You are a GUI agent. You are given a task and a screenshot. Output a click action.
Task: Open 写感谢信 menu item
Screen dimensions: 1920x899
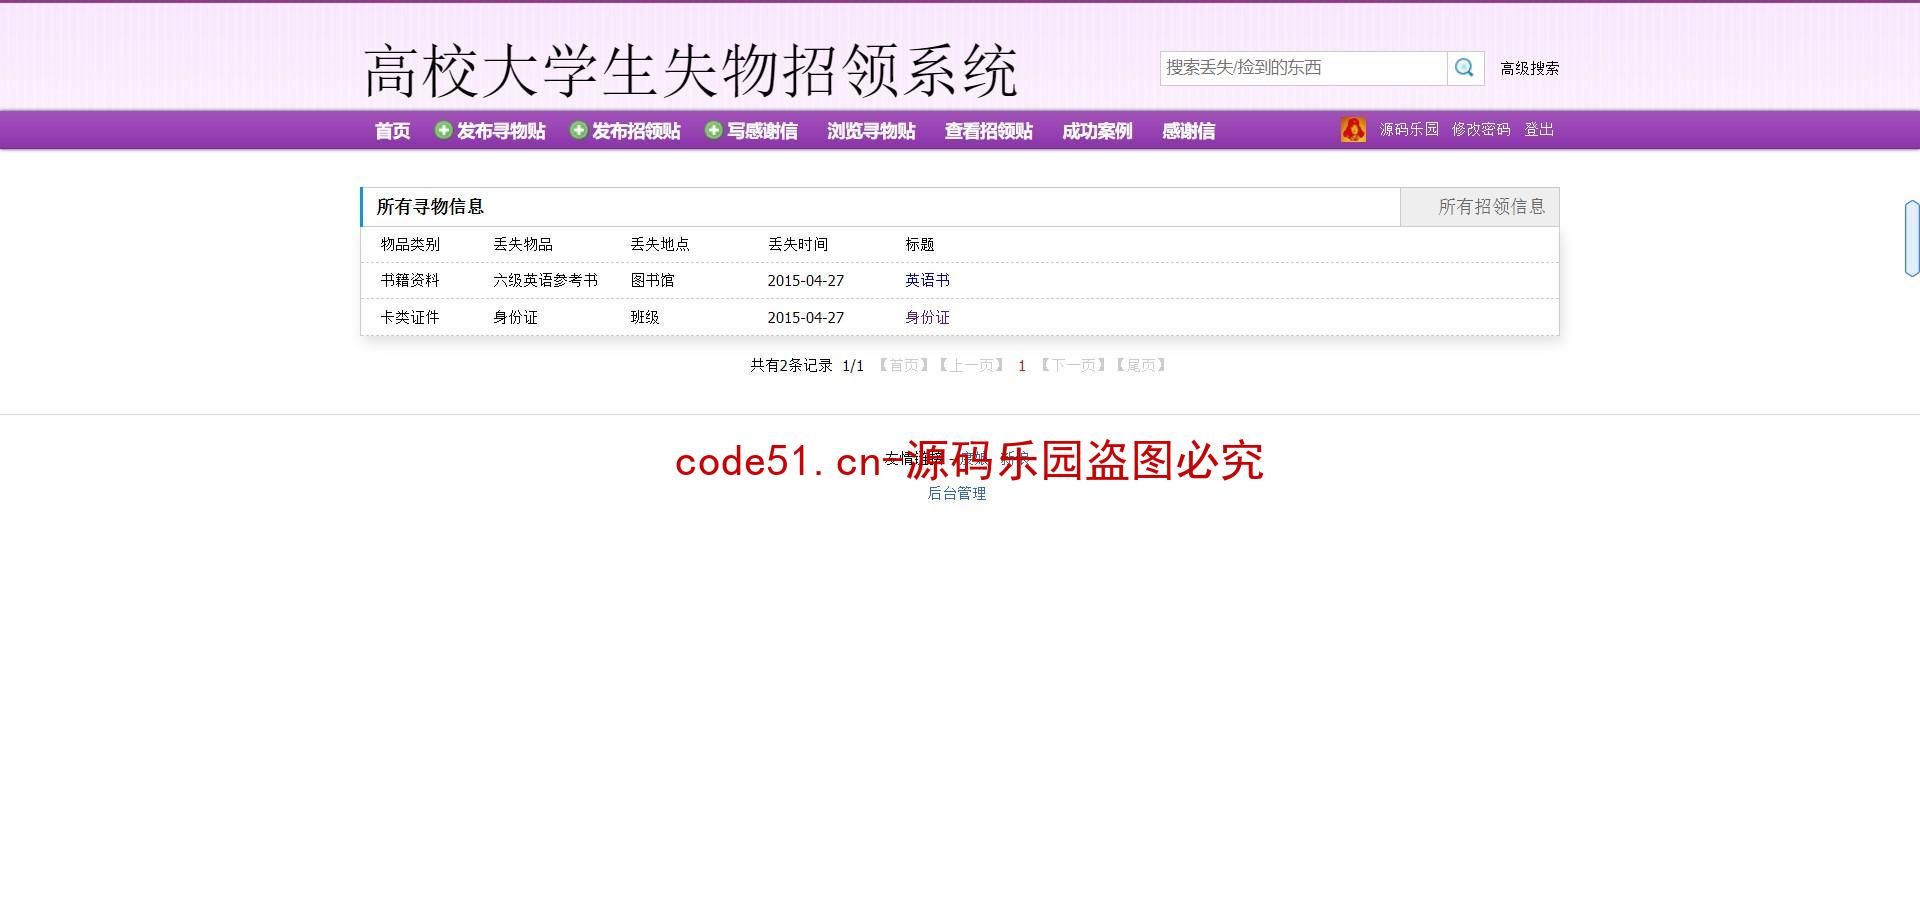pyautogui.click(x=762, y=131)
